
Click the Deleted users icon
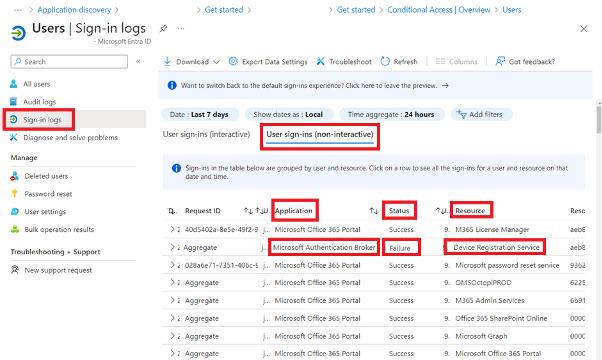click(15, 176)
